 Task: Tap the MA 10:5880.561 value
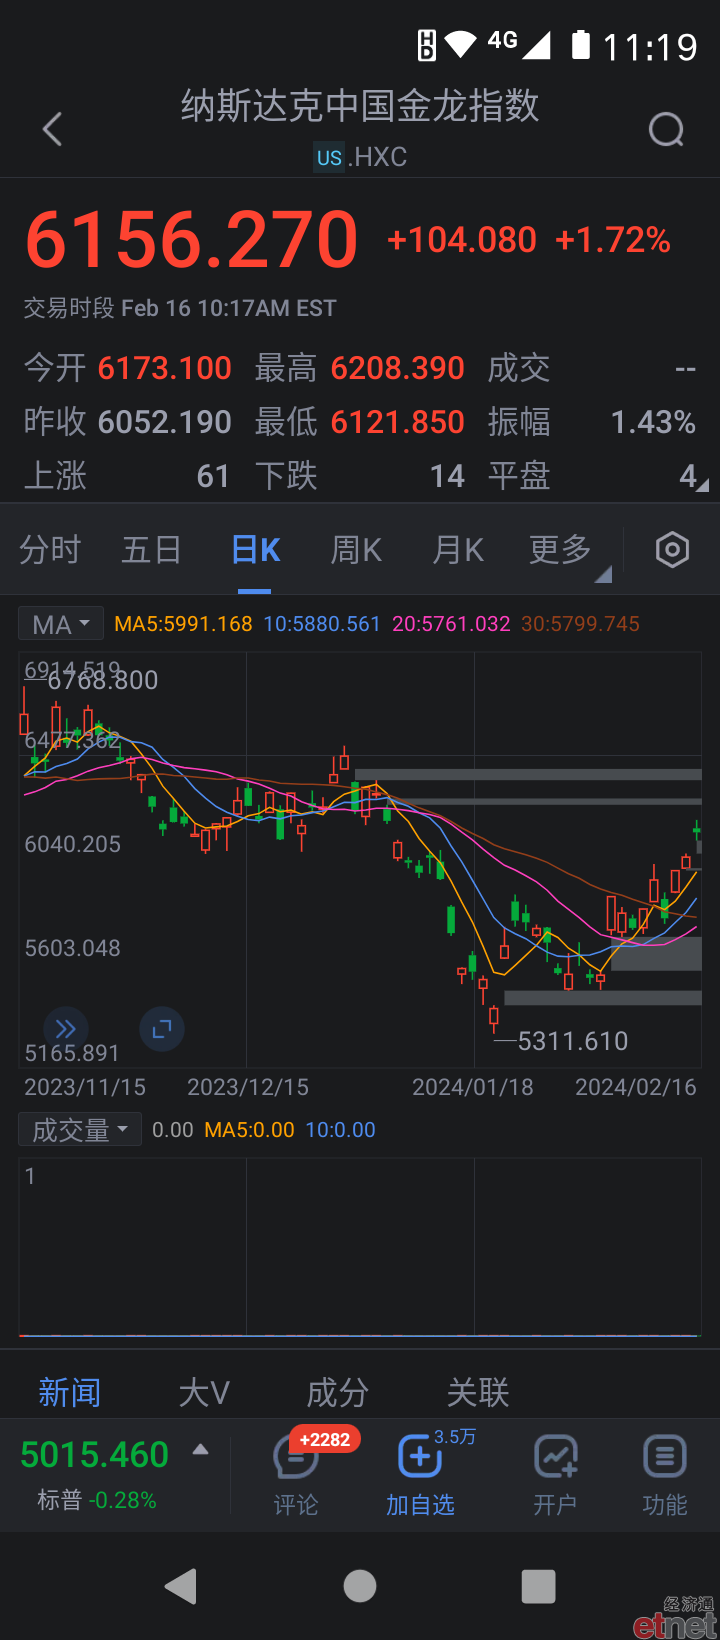click(322, 624)
